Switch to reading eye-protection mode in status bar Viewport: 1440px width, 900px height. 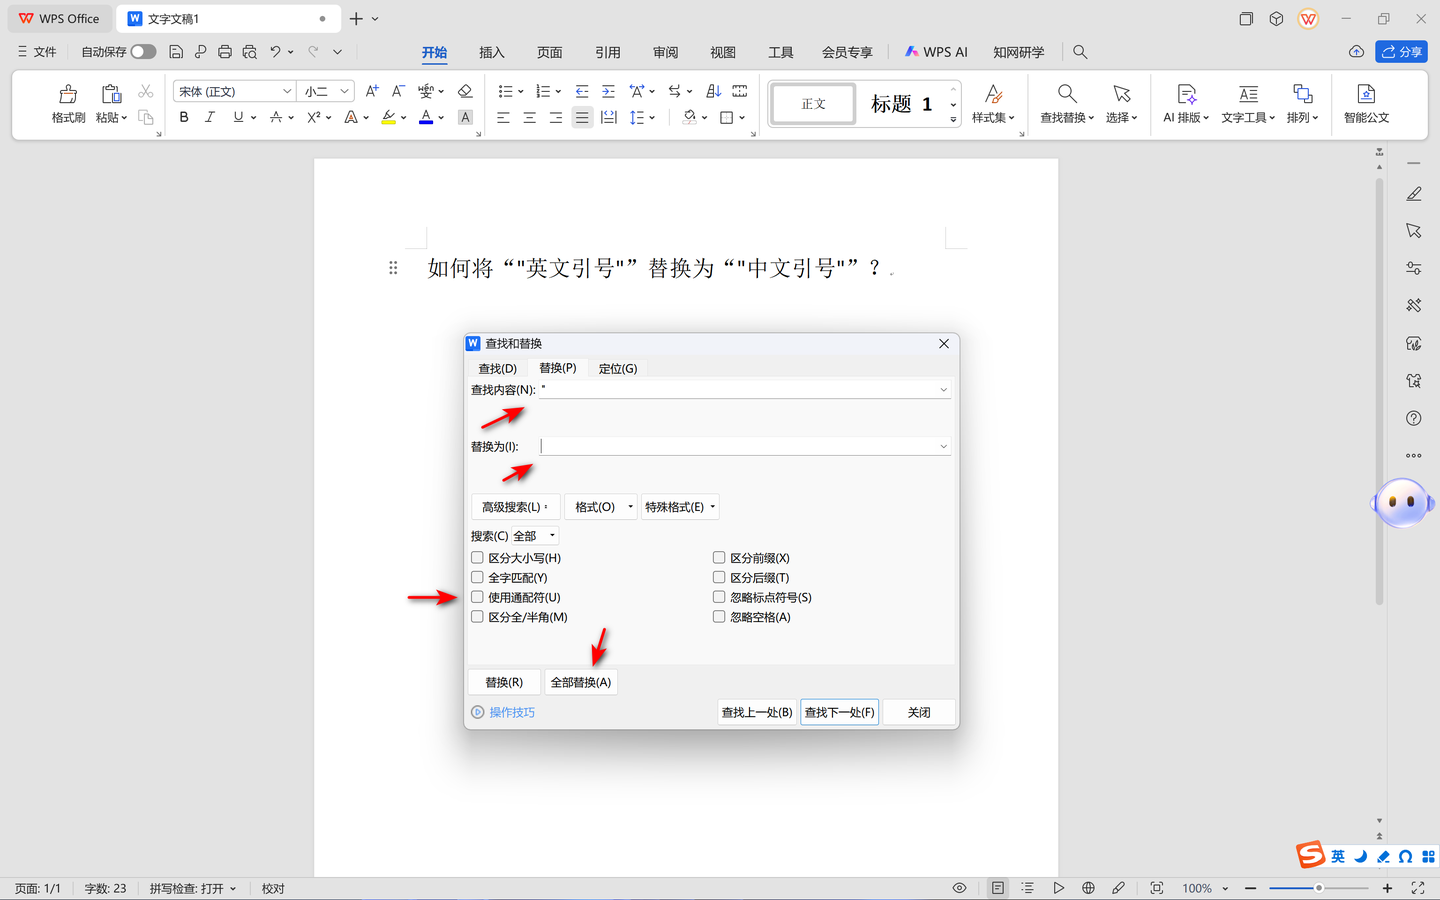(959, 888)
